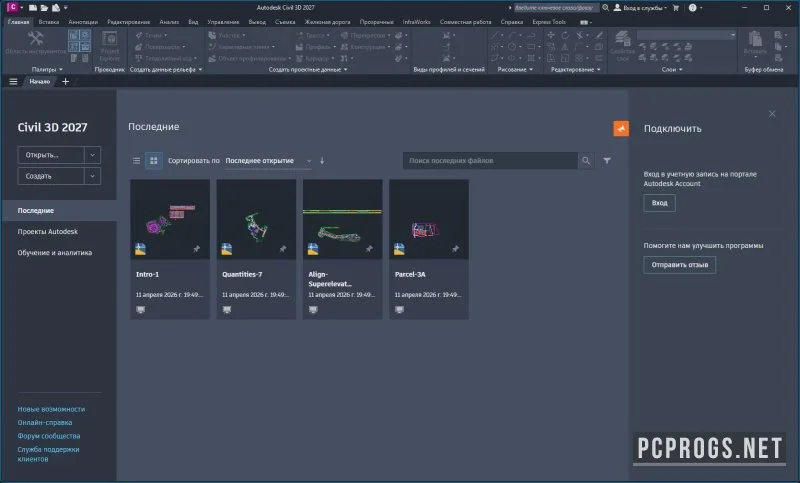Open the layer selection combo box
The height and width of the screenshot is (483, 800).
click(x=686, y=35)
